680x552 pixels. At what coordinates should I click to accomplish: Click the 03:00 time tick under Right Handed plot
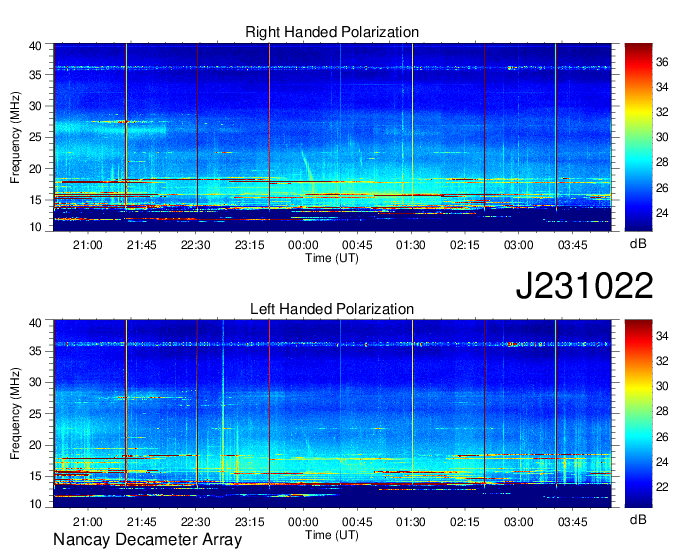[519, 245]
